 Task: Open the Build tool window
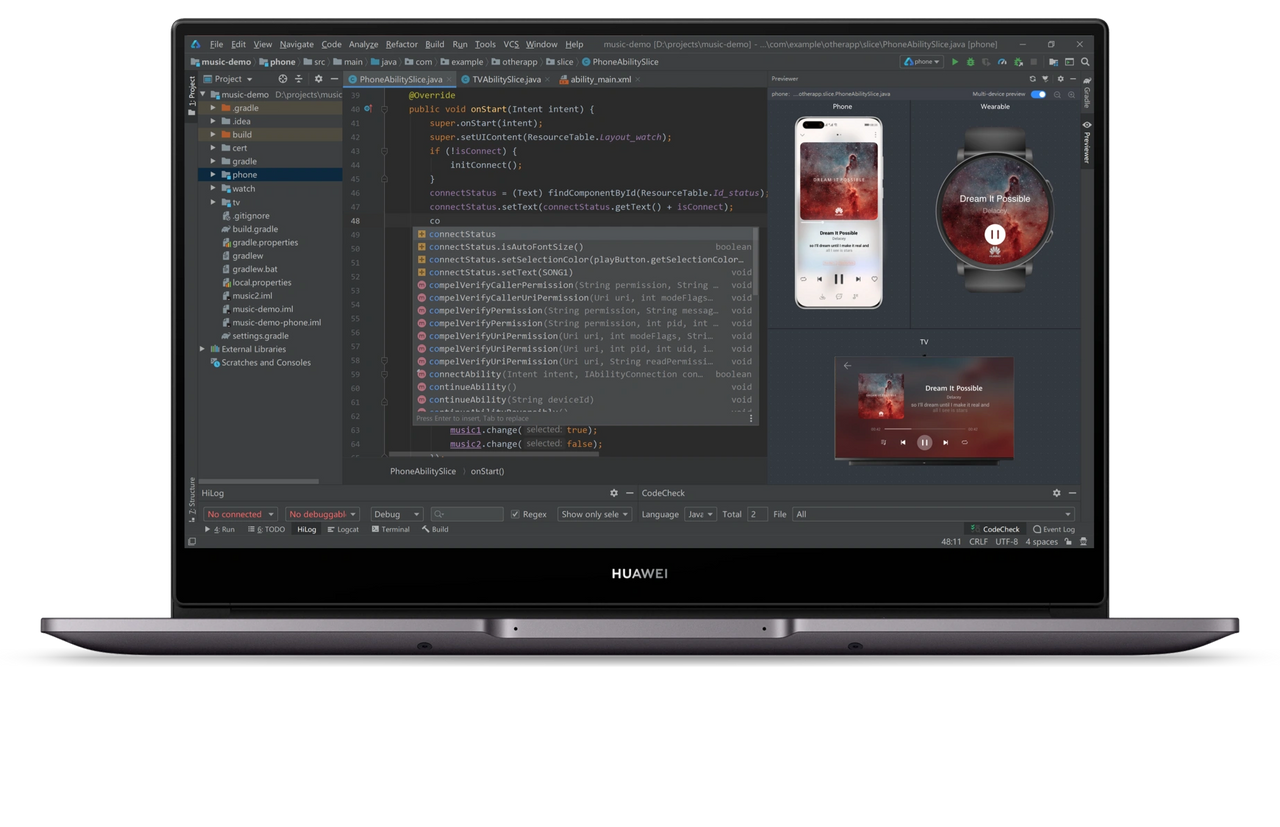click(x=435, y=529)
